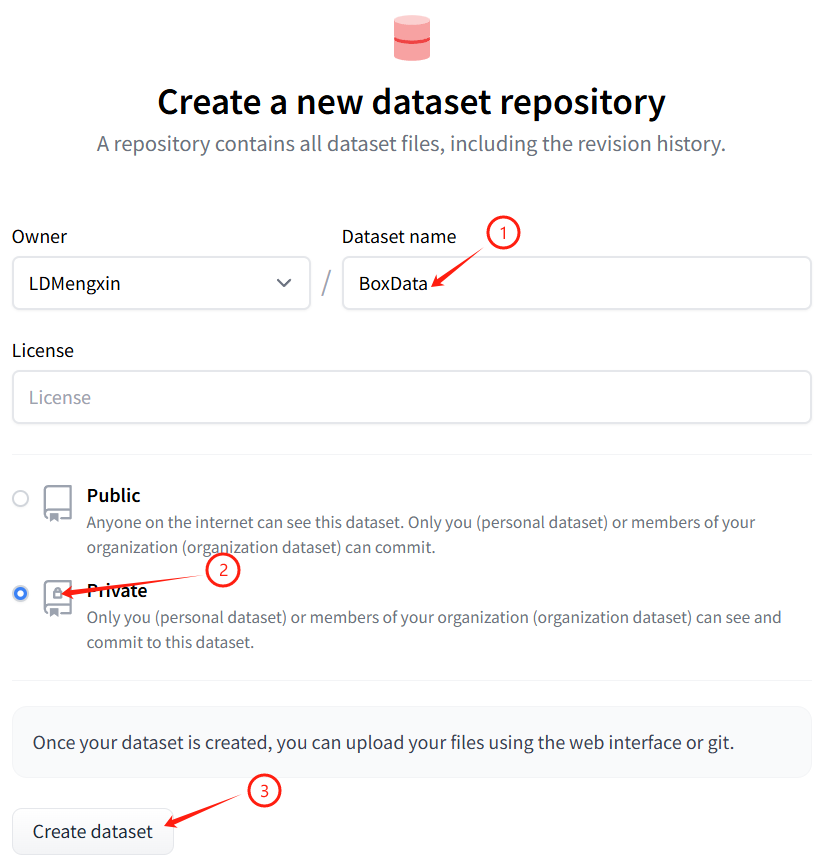Click the red annotation circle numbered 1
This screenshot has width=826, height=863.
[504, 234]
